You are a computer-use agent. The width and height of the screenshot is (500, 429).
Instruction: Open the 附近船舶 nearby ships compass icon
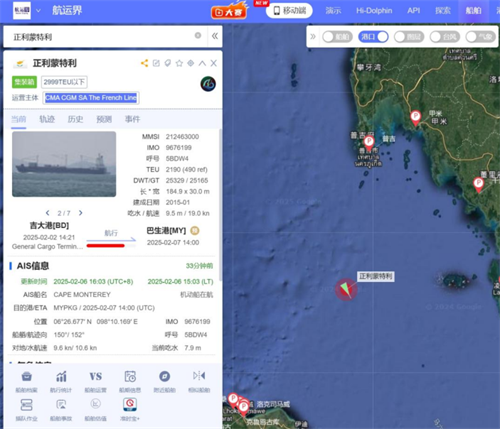165,377
